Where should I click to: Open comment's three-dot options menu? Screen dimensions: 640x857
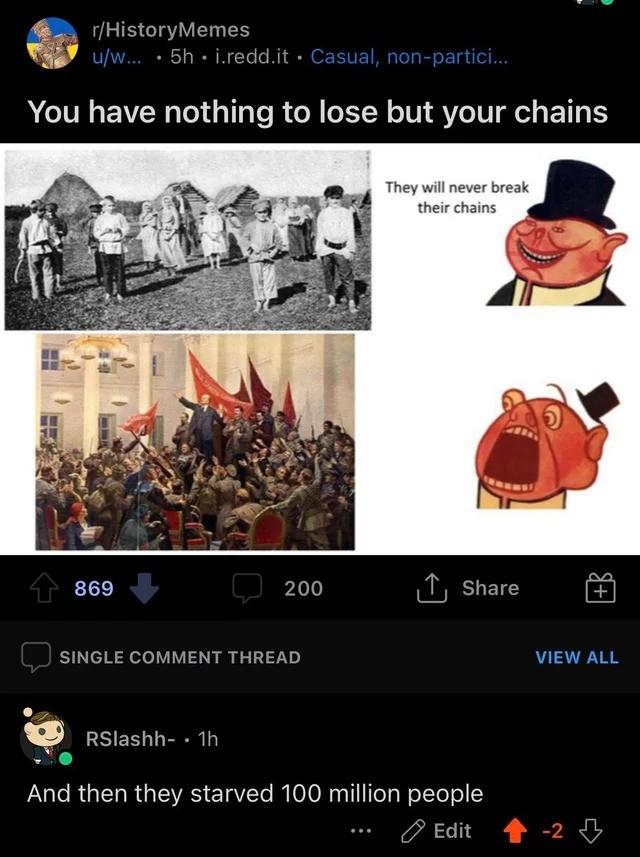point(361,831)
